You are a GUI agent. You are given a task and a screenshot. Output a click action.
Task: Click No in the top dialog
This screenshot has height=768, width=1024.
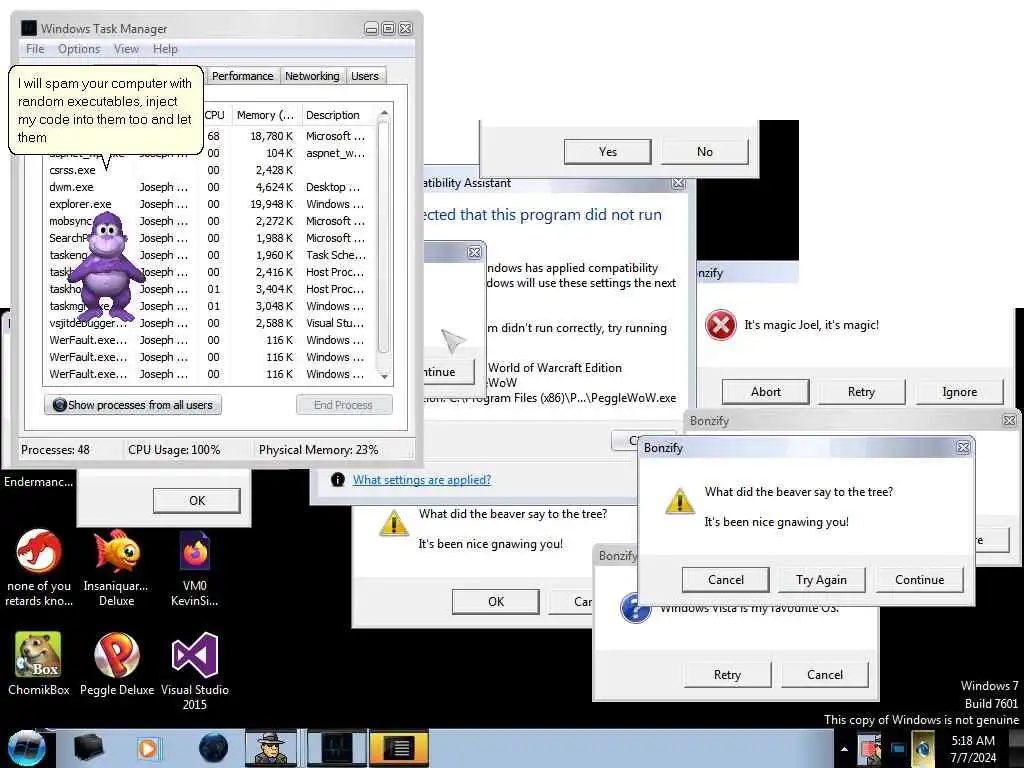coord(705,152)
